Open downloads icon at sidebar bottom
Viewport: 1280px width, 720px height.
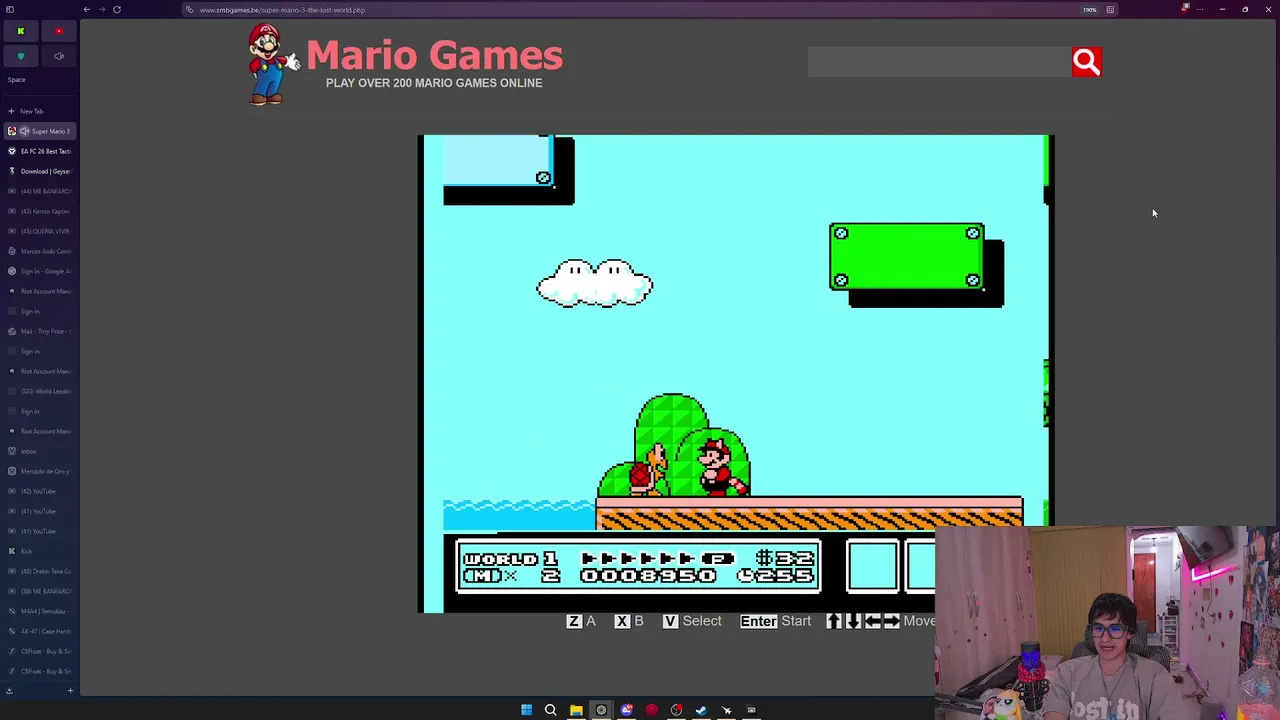(x=9, y=690)
